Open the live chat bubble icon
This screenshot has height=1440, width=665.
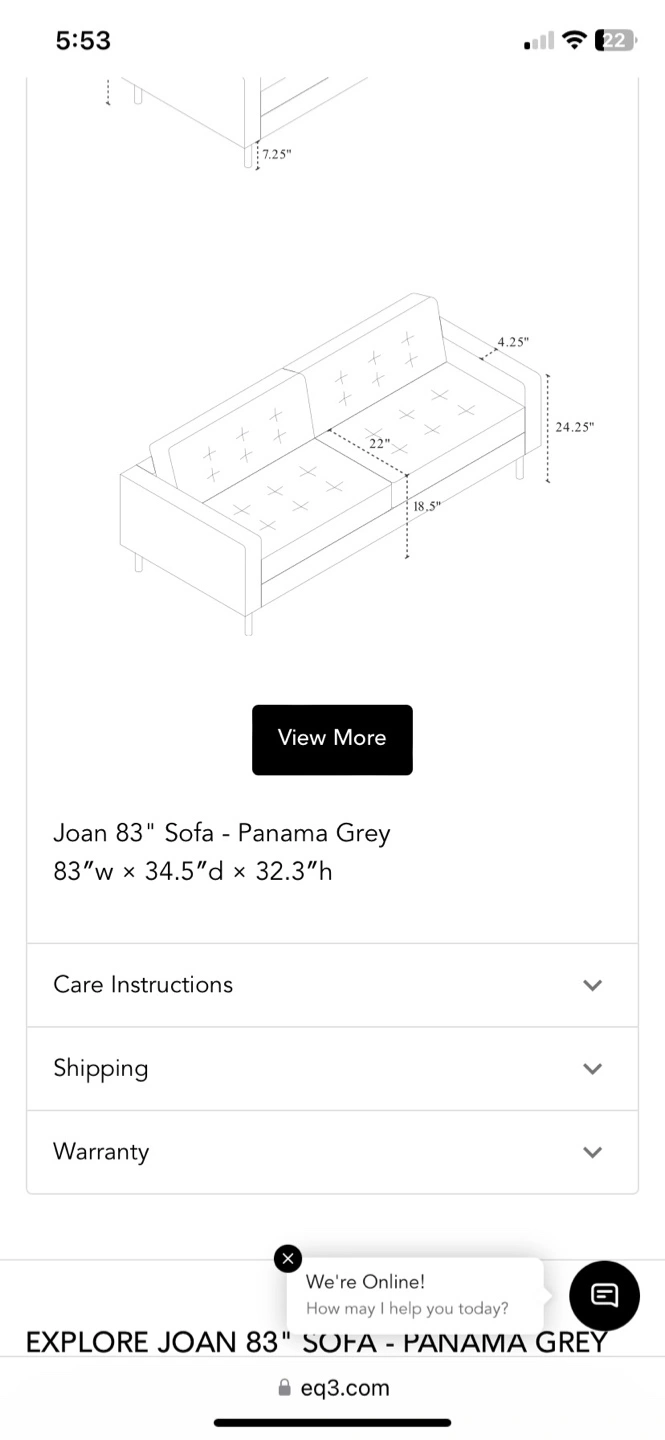pos(604,1295)
